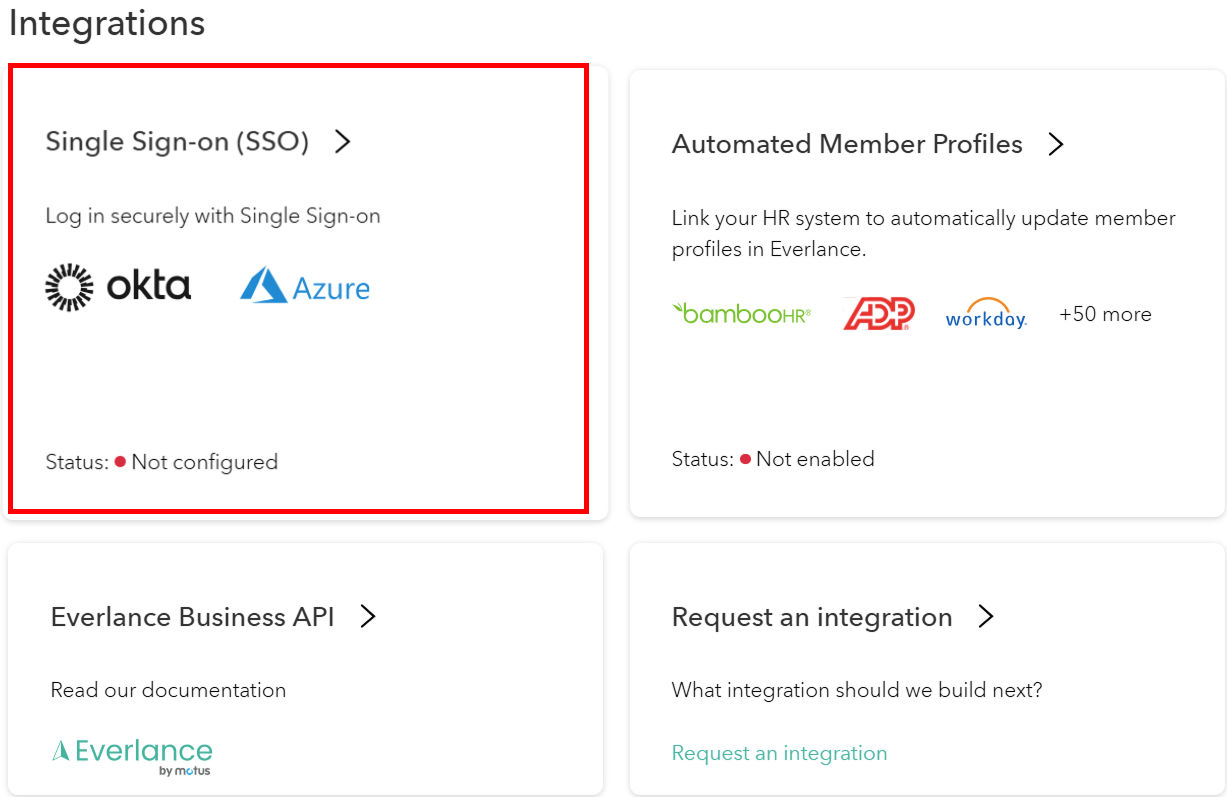Screen dimensions: 1227x797
Task: Click chevron beside Request an integration heading
Action: [x=986, y=617]
